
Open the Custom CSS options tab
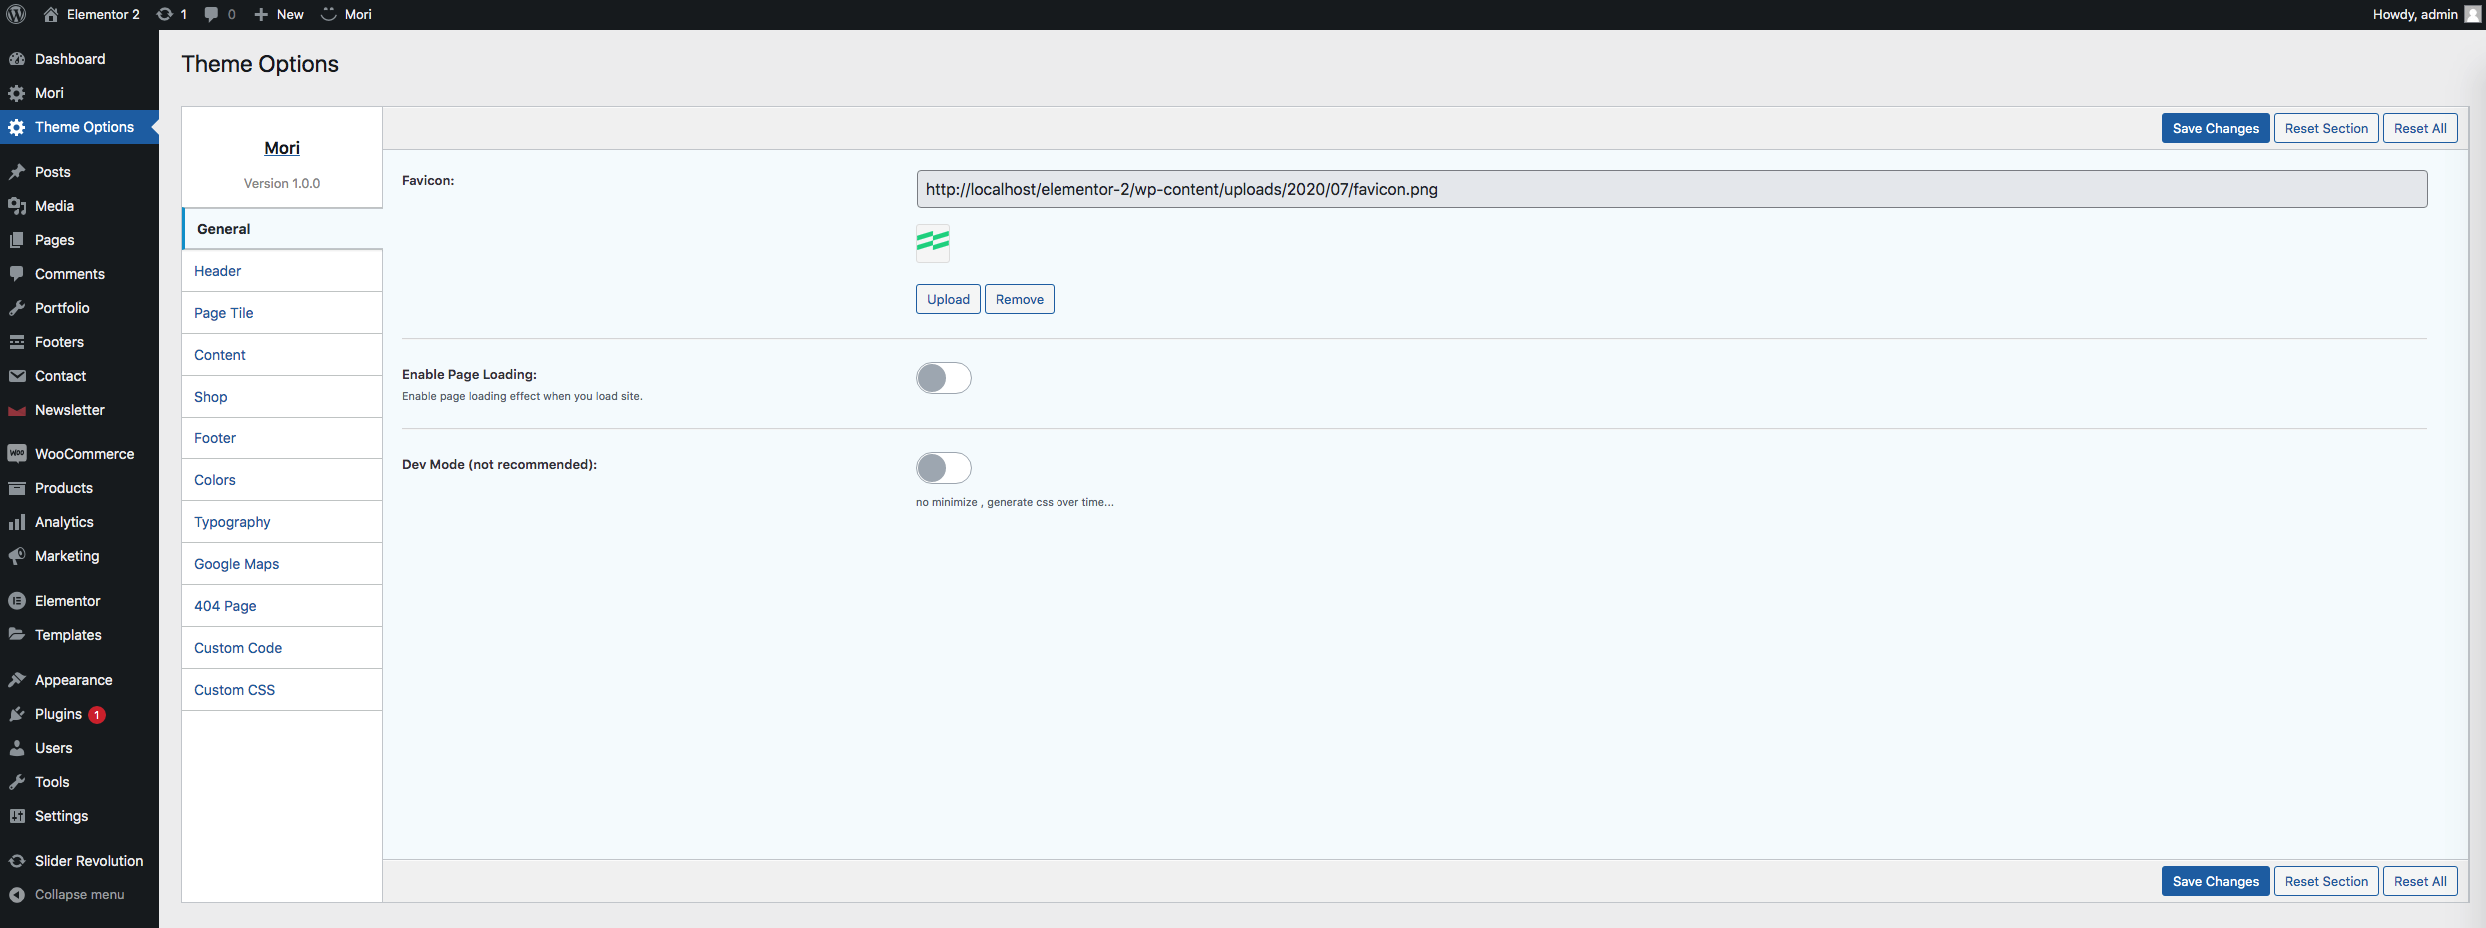(x=234, y=690)
